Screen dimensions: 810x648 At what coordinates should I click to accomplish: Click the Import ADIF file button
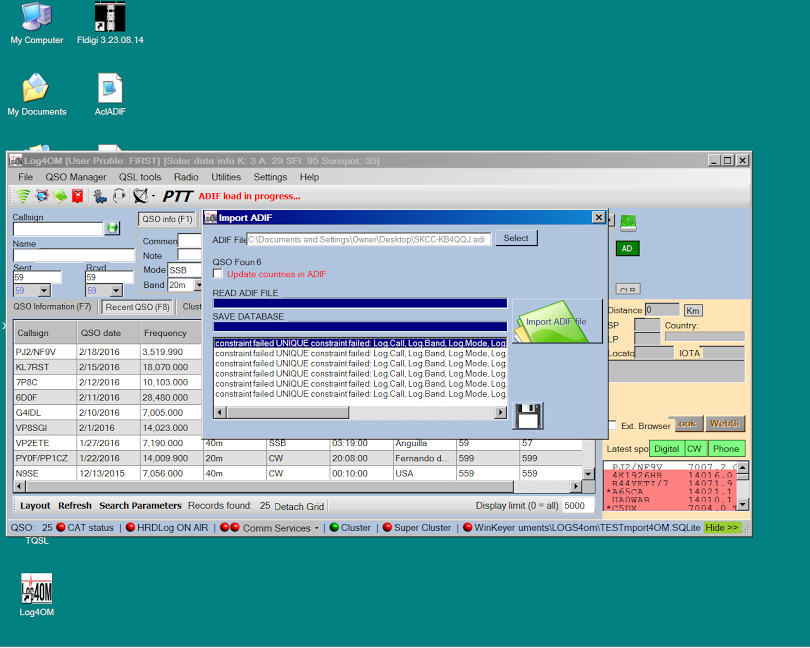point(557,321)
